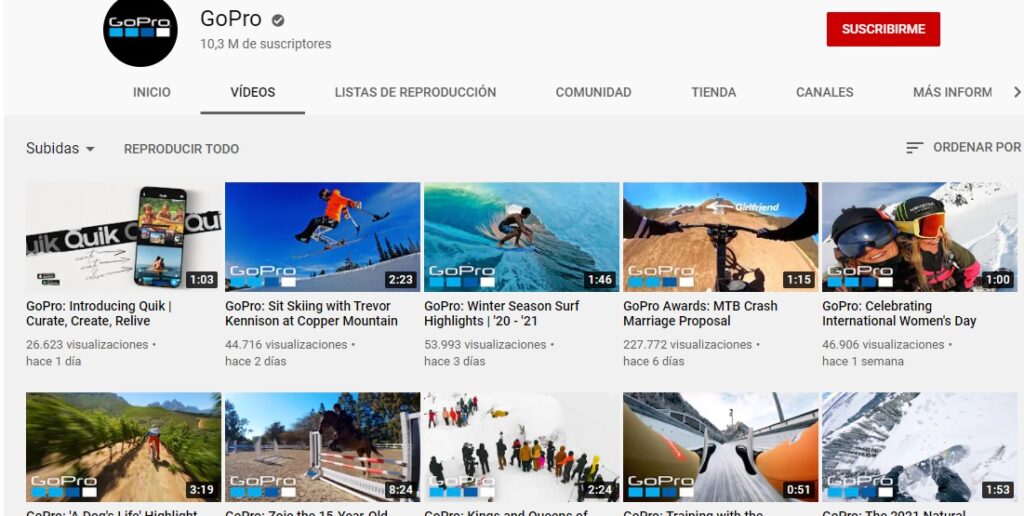Click the hace 6 días upload date

(654, 361)
